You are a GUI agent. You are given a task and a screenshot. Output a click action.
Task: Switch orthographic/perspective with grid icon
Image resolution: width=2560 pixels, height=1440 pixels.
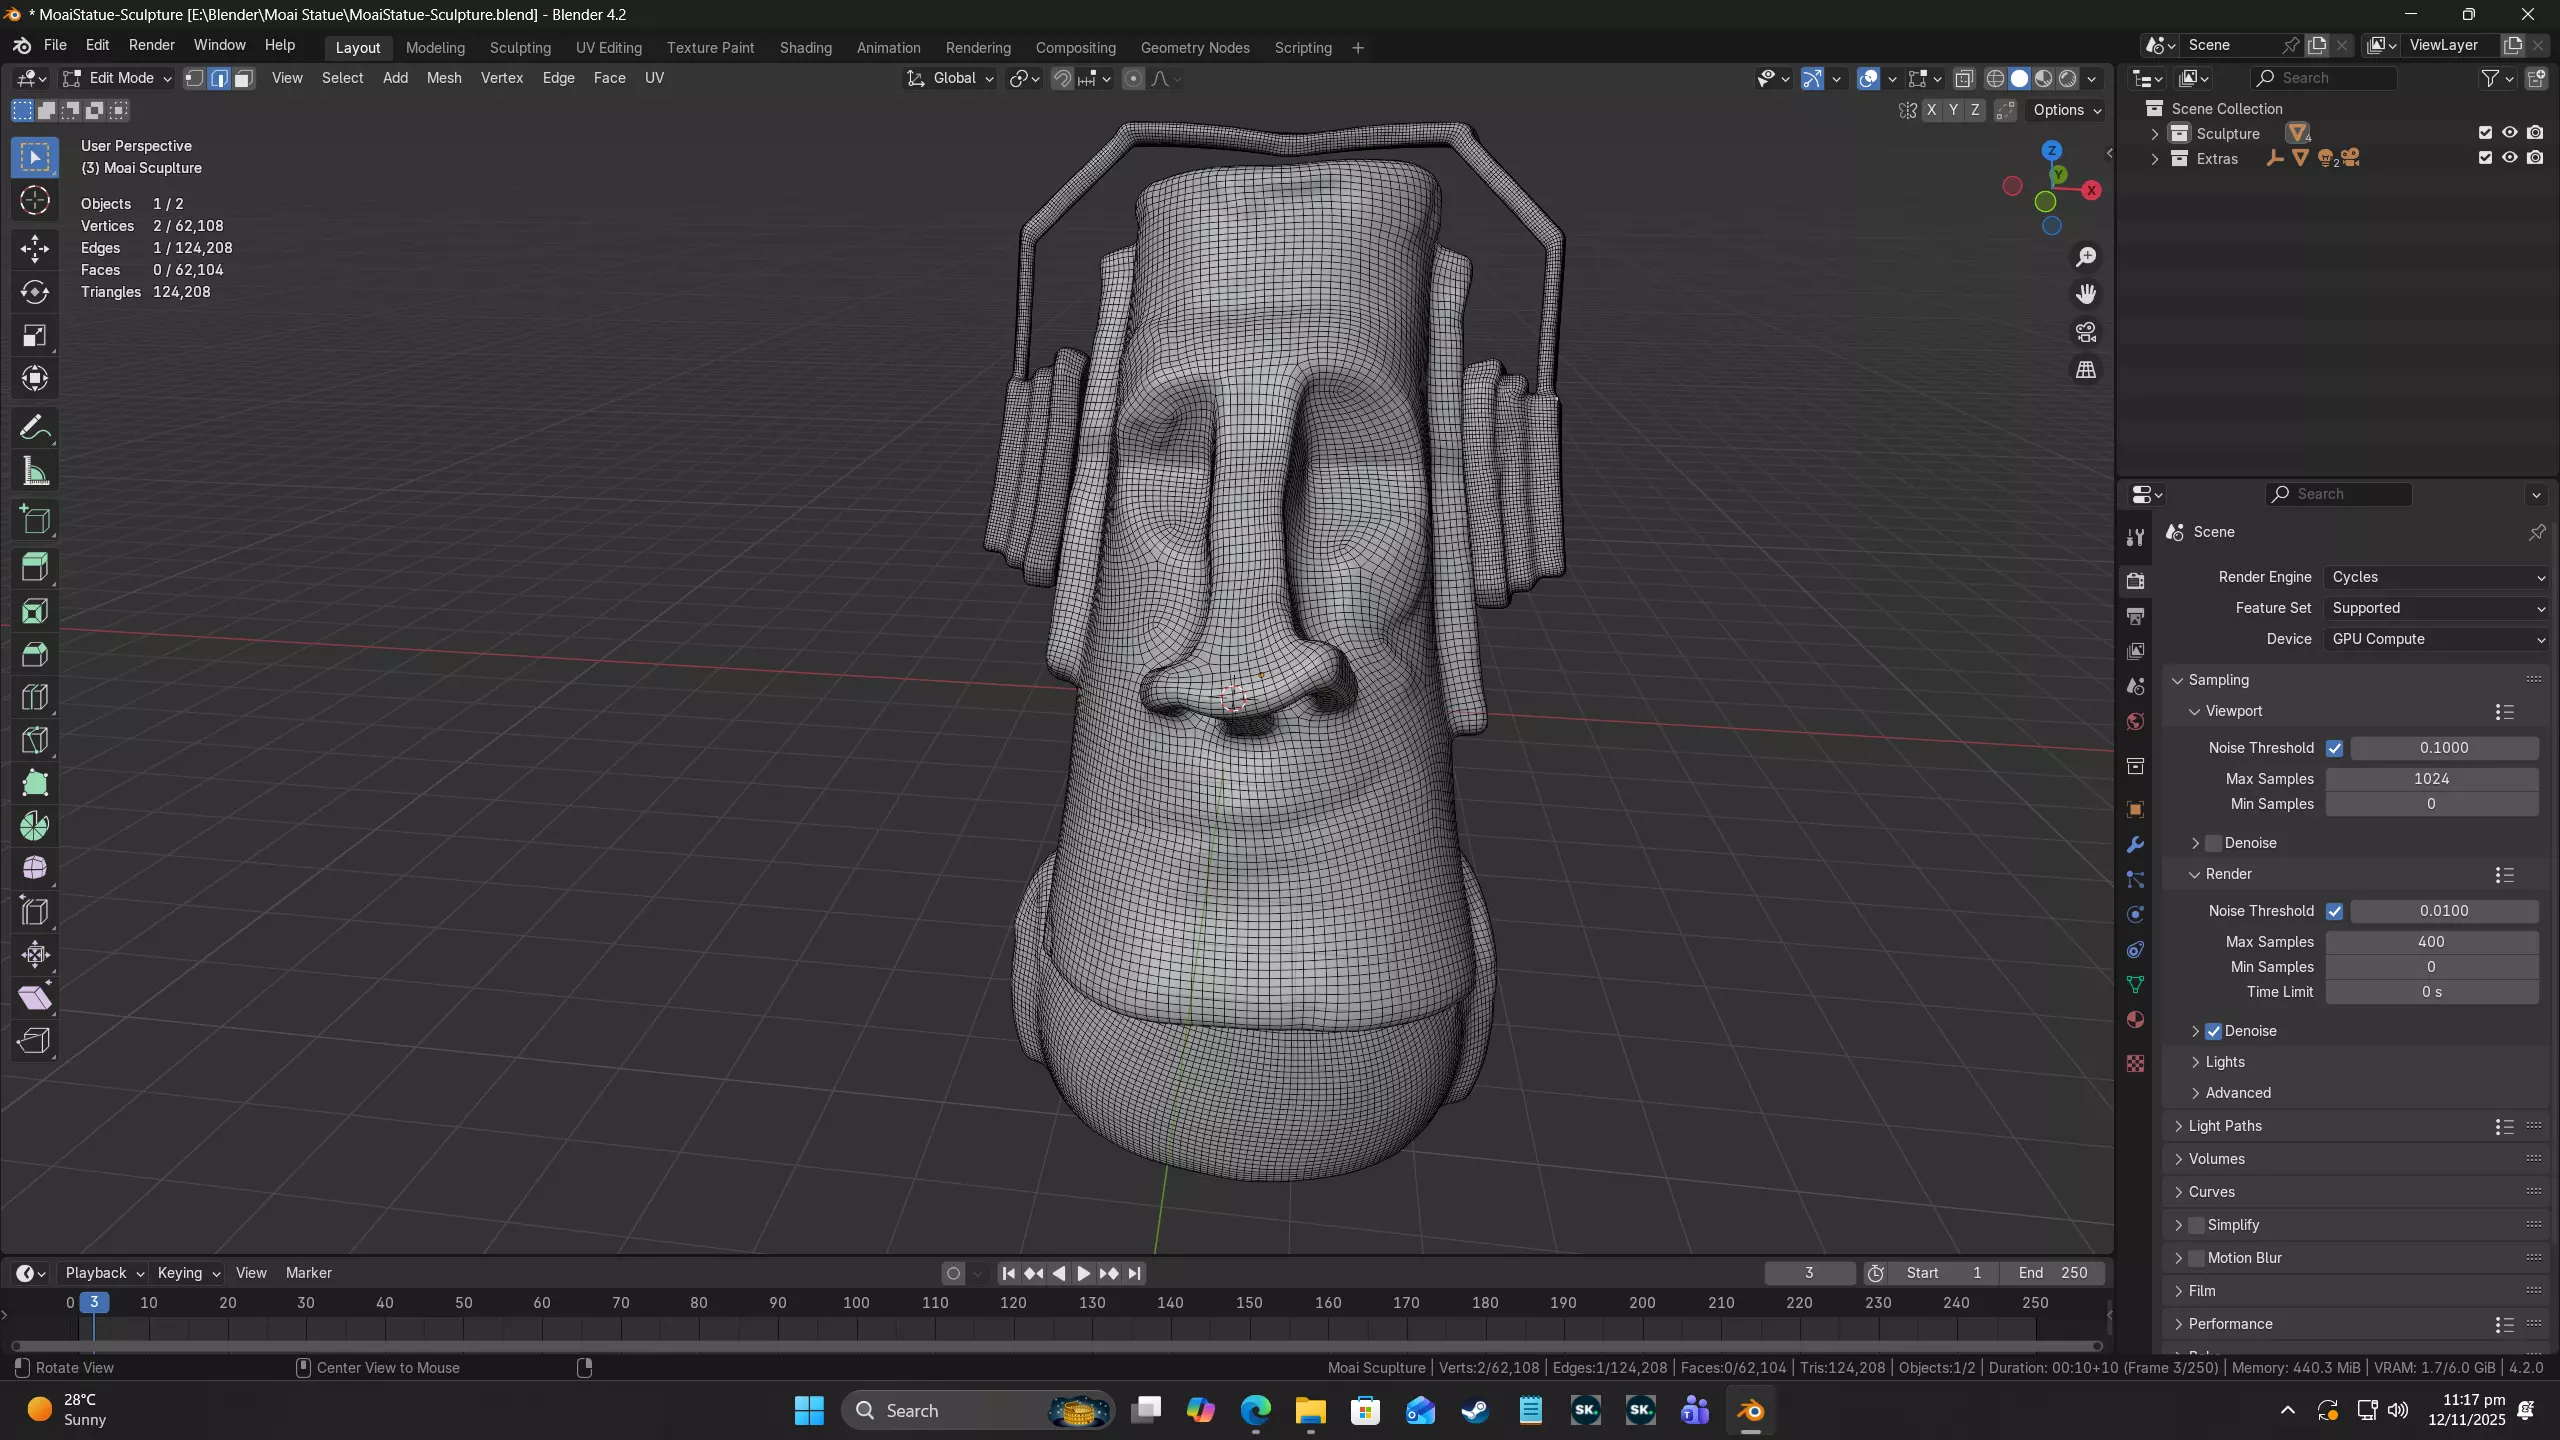2086,370
